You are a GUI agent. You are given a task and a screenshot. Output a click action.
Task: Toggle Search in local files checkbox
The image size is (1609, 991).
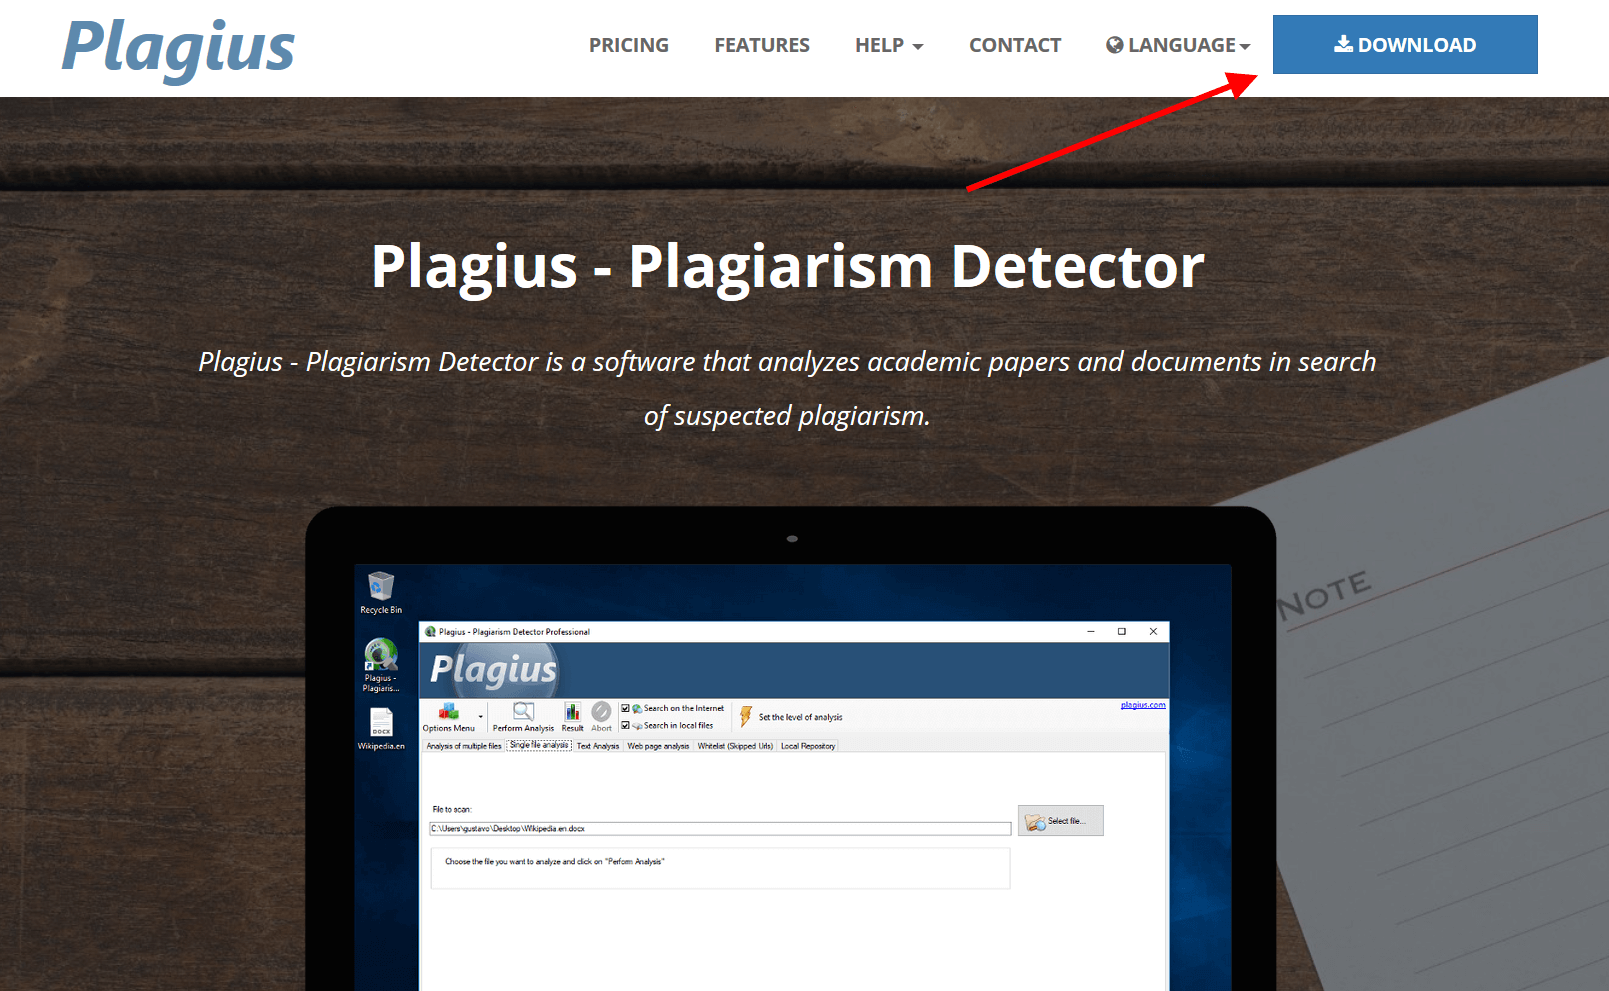click(626, 725)
